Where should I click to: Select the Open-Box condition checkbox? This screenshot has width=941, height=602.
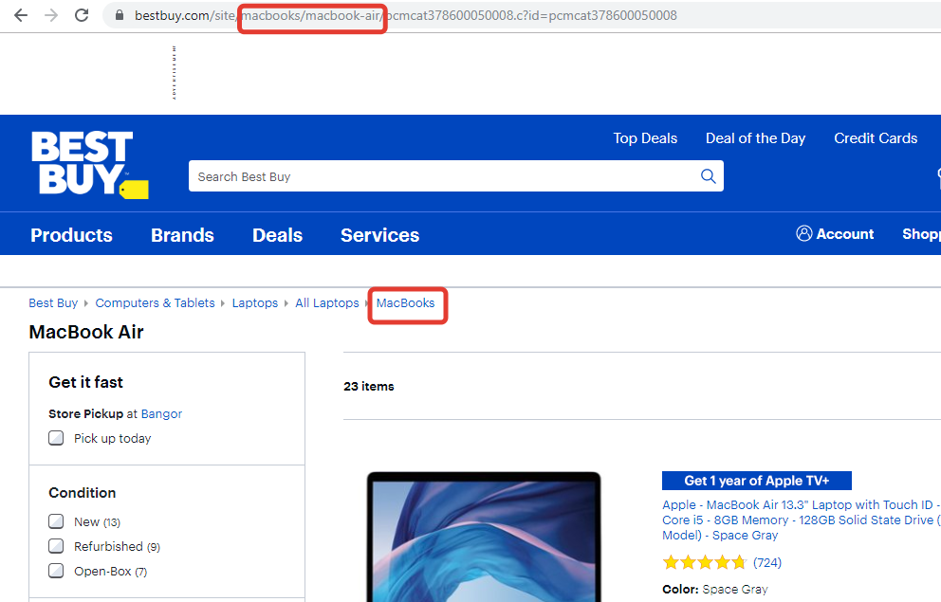(x=57, y=571)
